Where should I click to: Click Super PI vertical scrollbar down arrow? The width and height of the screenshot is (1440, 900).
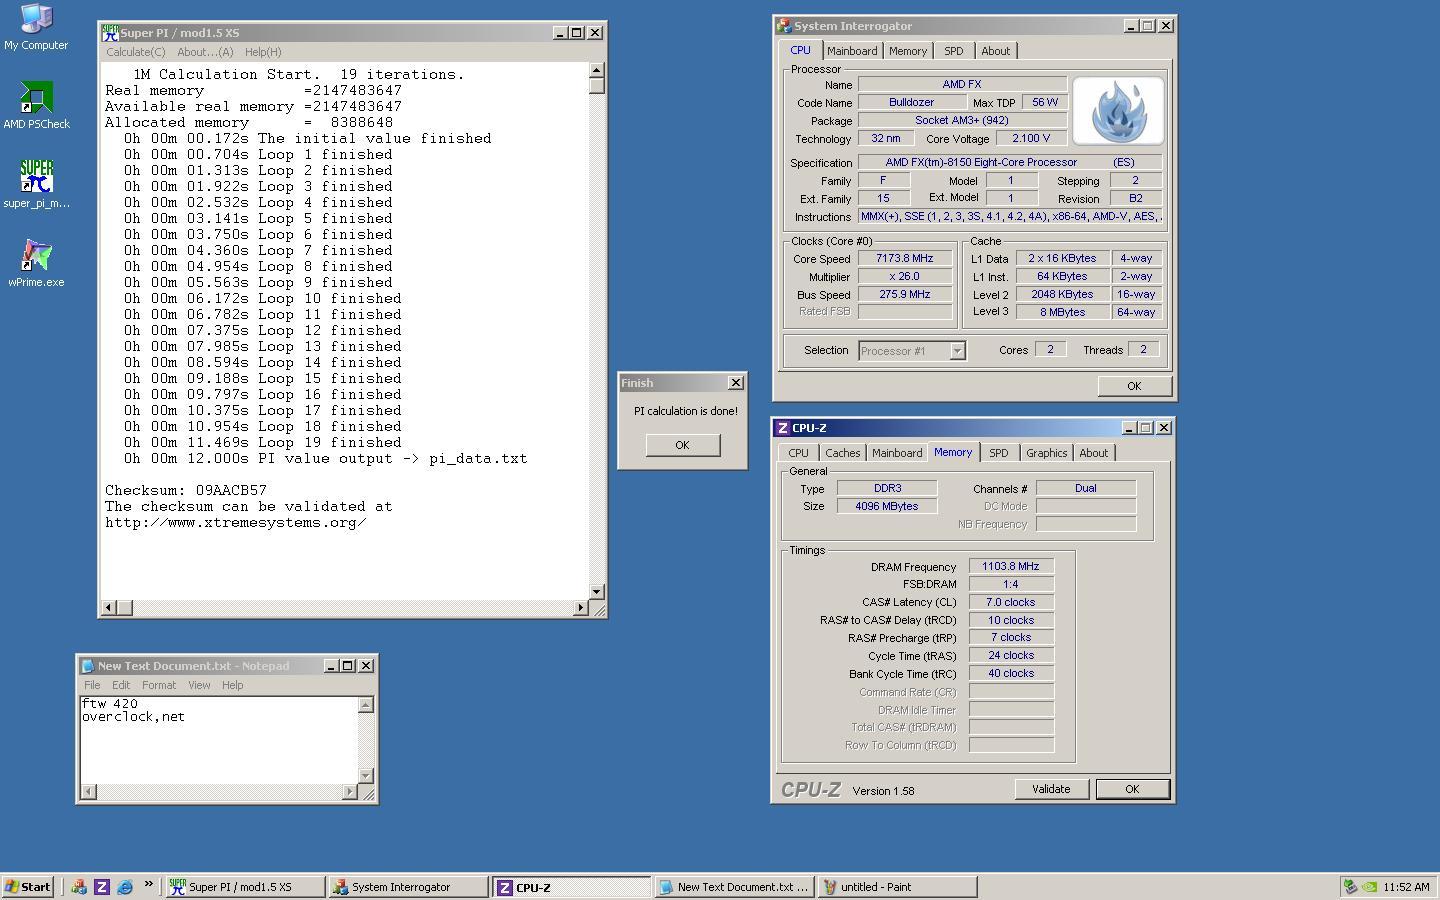(597, 592)
